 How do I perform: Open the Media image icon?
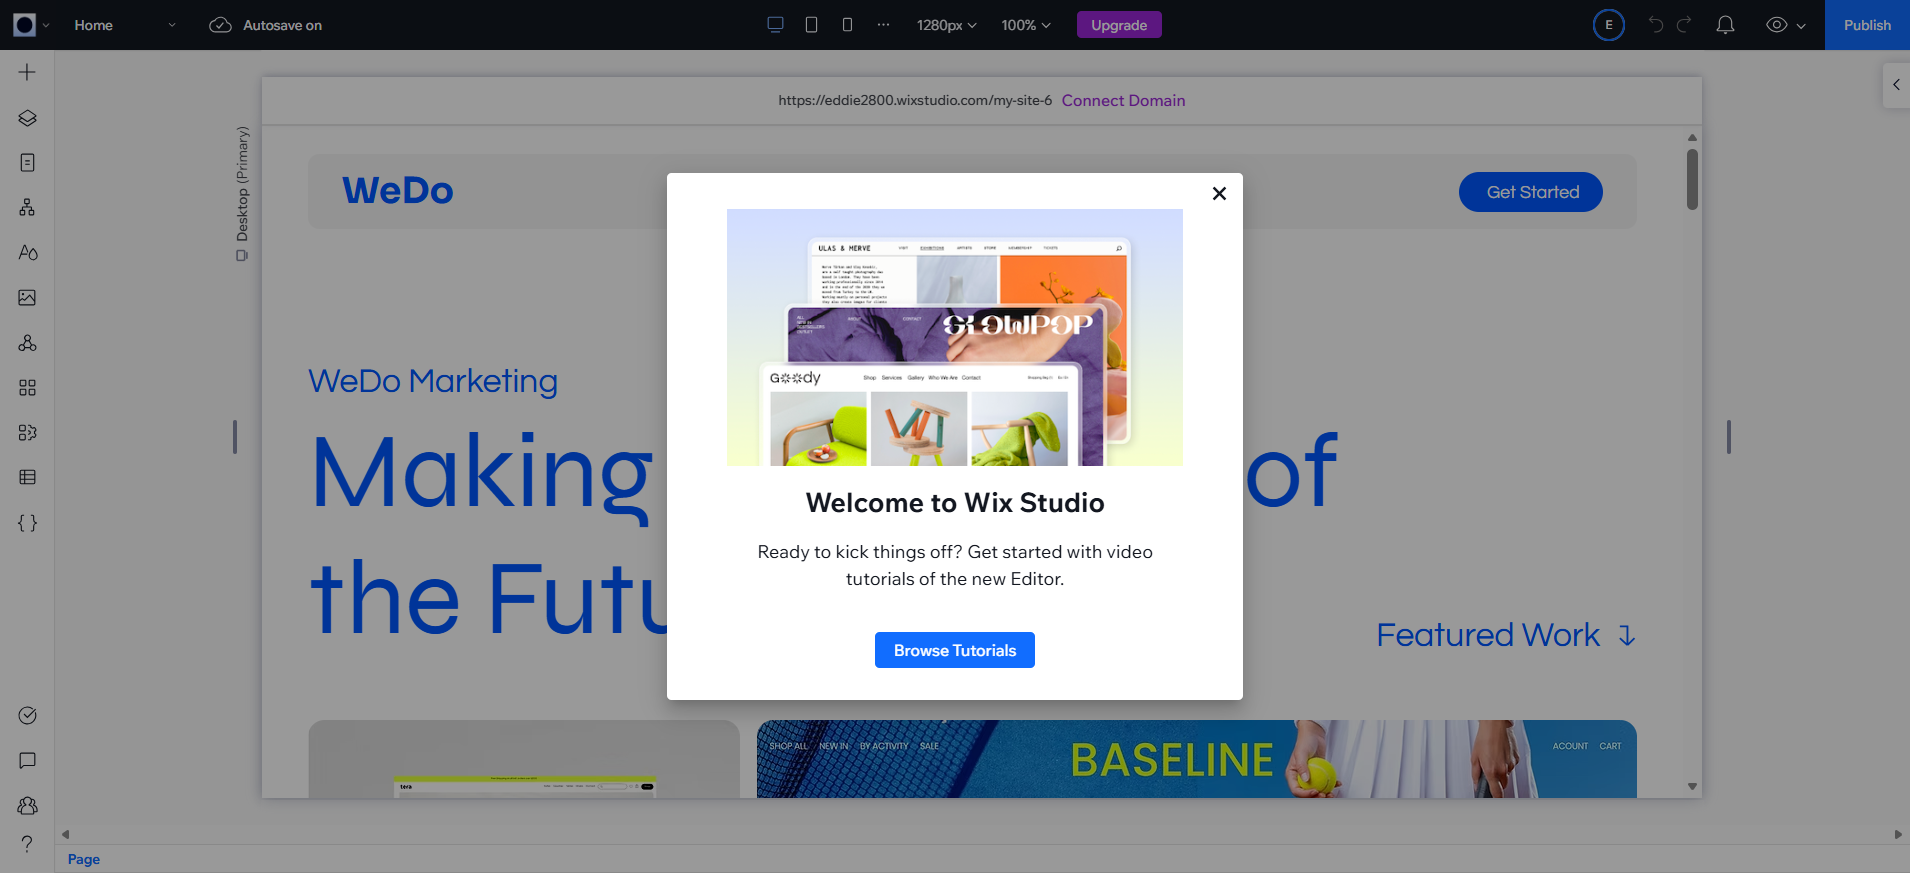click(x=27, y=297)
